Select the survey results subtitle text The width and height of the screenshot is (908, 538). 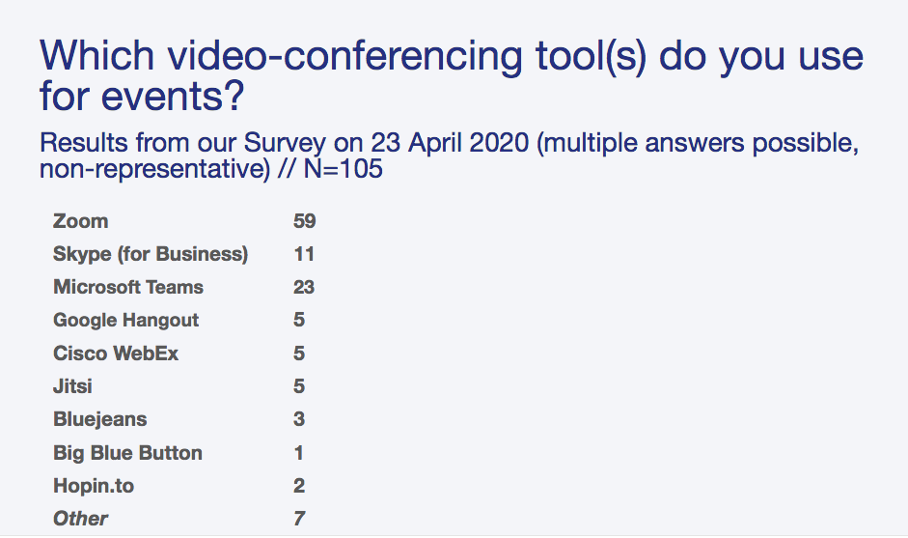448,155
